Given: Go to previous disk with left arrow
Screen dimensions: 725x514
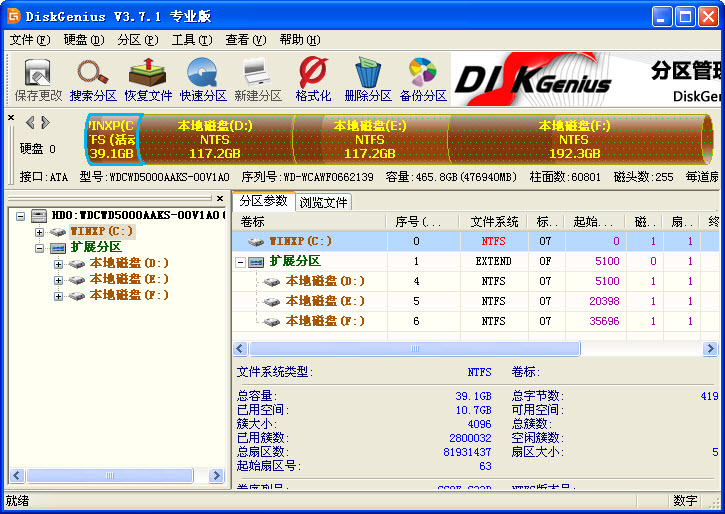Looking at the screenshot, I should (x=30, y=122).
